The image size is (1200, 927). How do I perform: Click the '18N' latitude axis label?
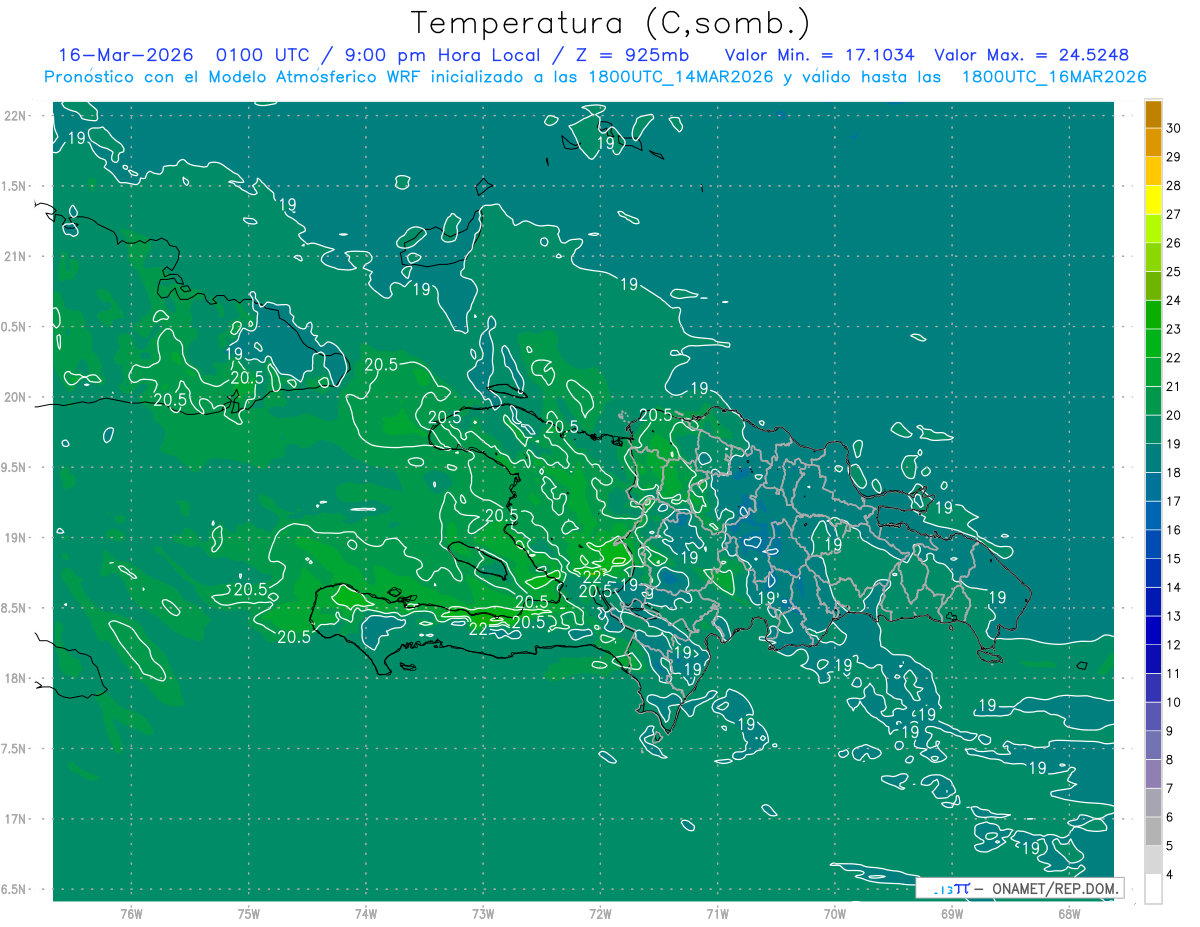tap(17, 679)
